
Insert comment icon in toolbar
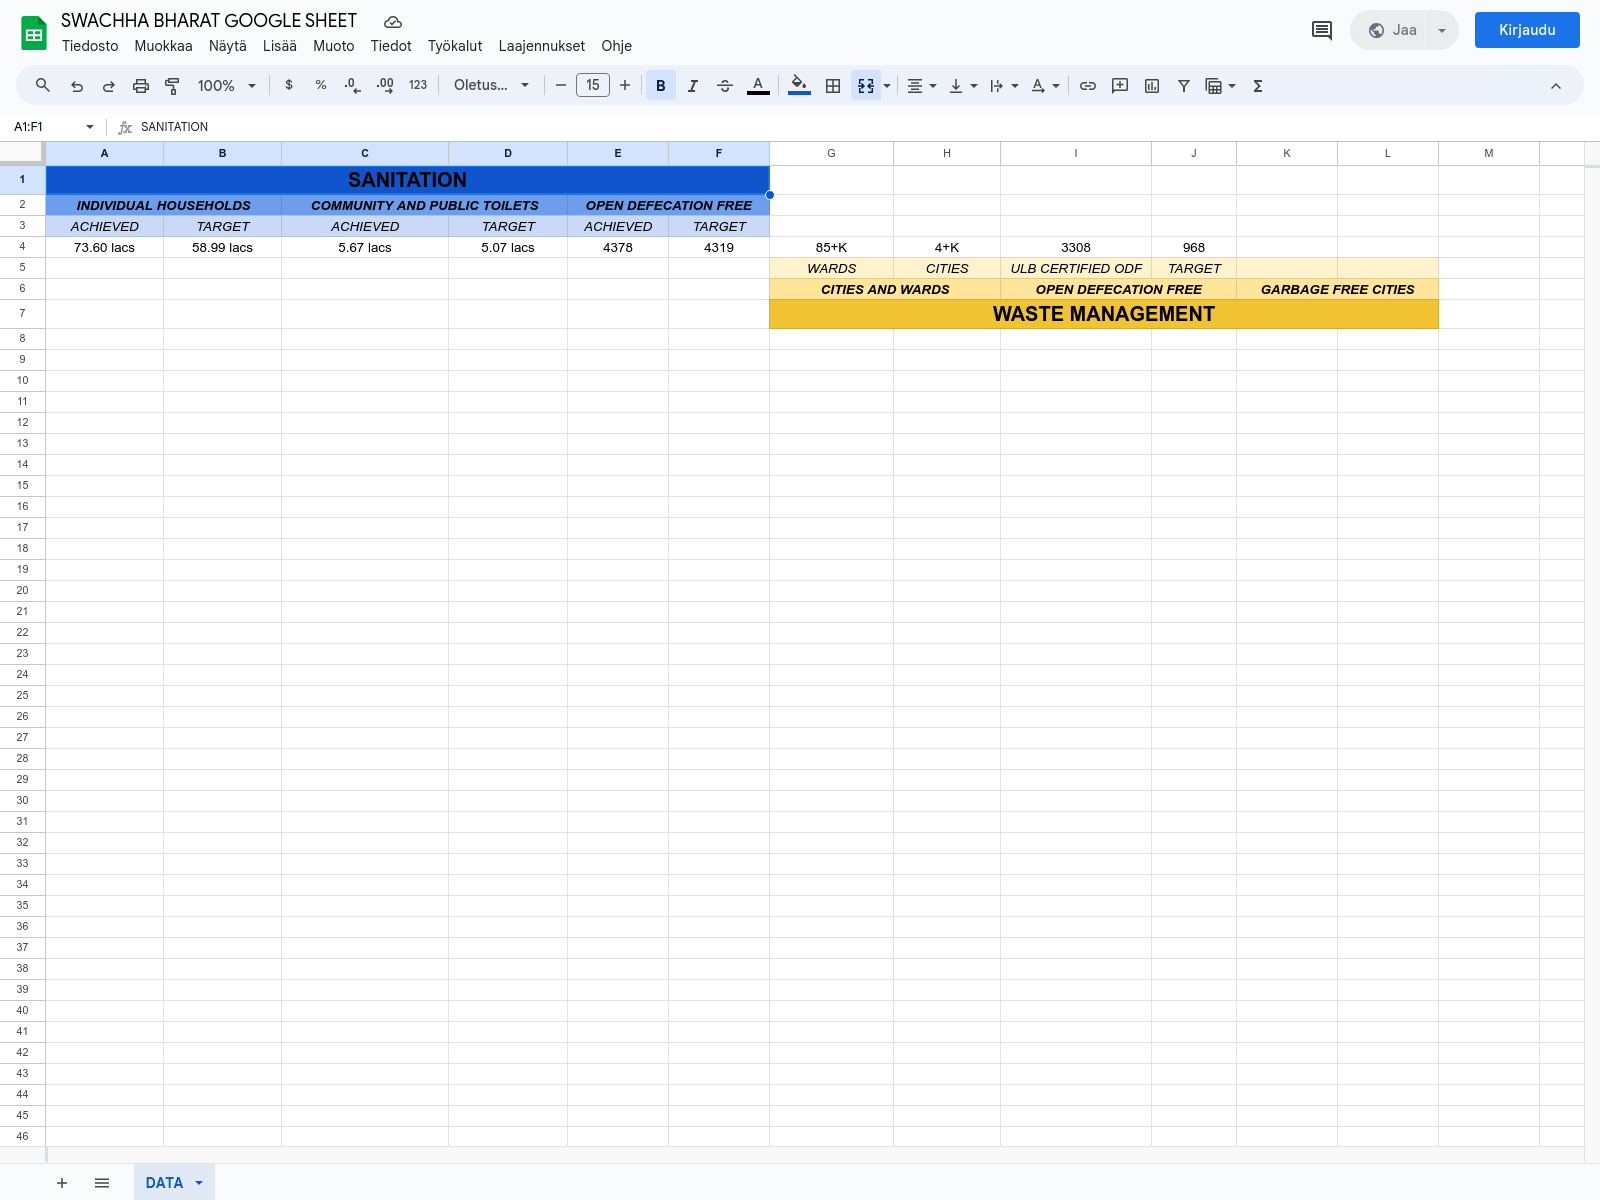coord(1120,86)
